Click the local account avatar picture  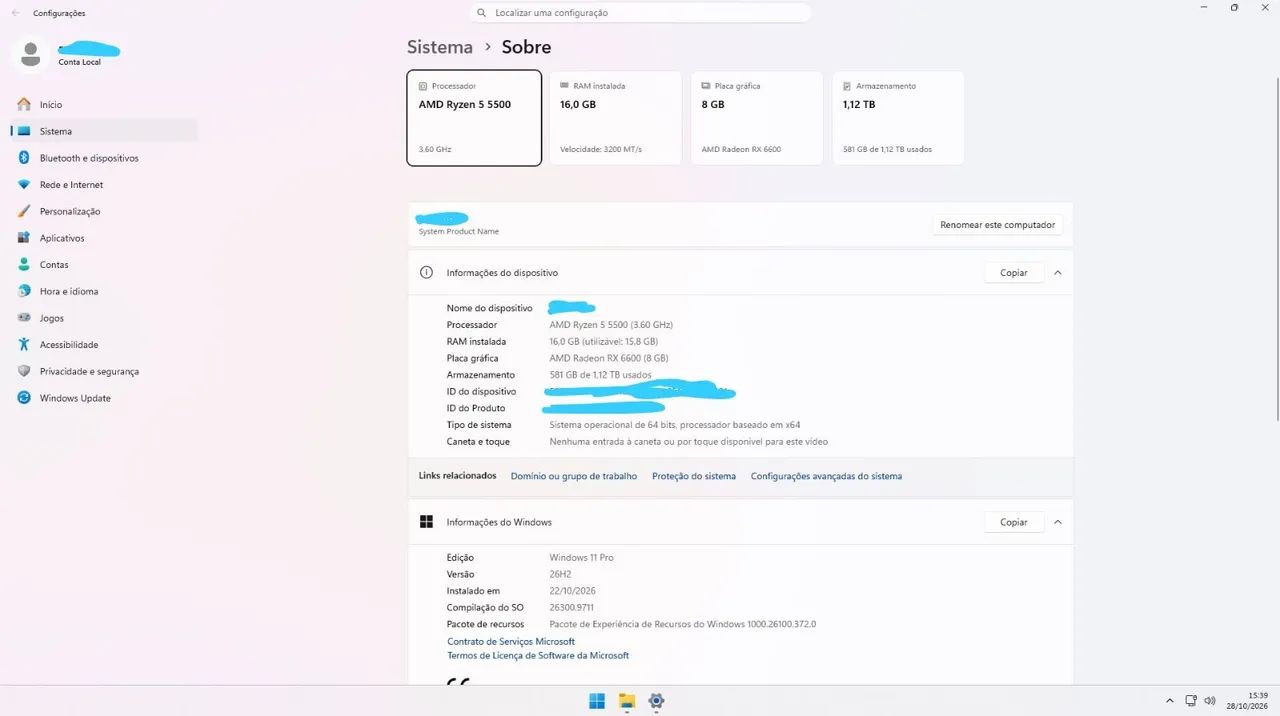(x=31, y=55)
